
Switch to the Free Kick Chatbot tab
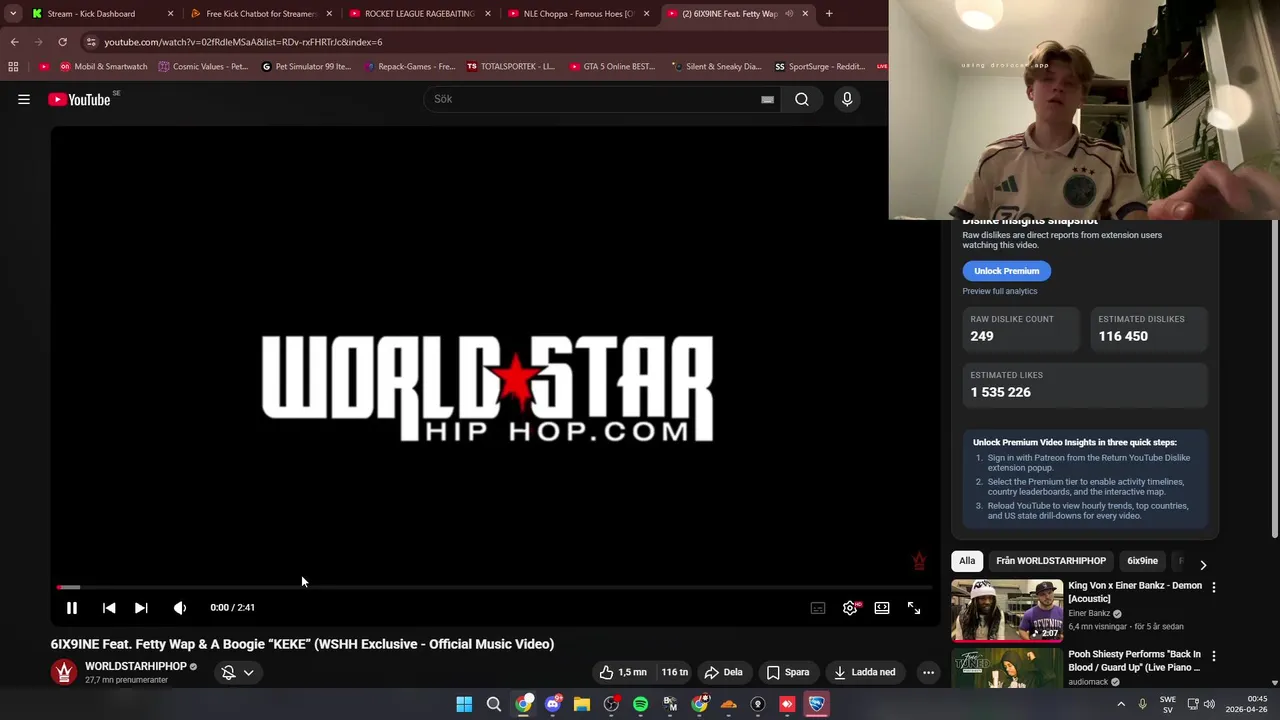coord(261,14)
